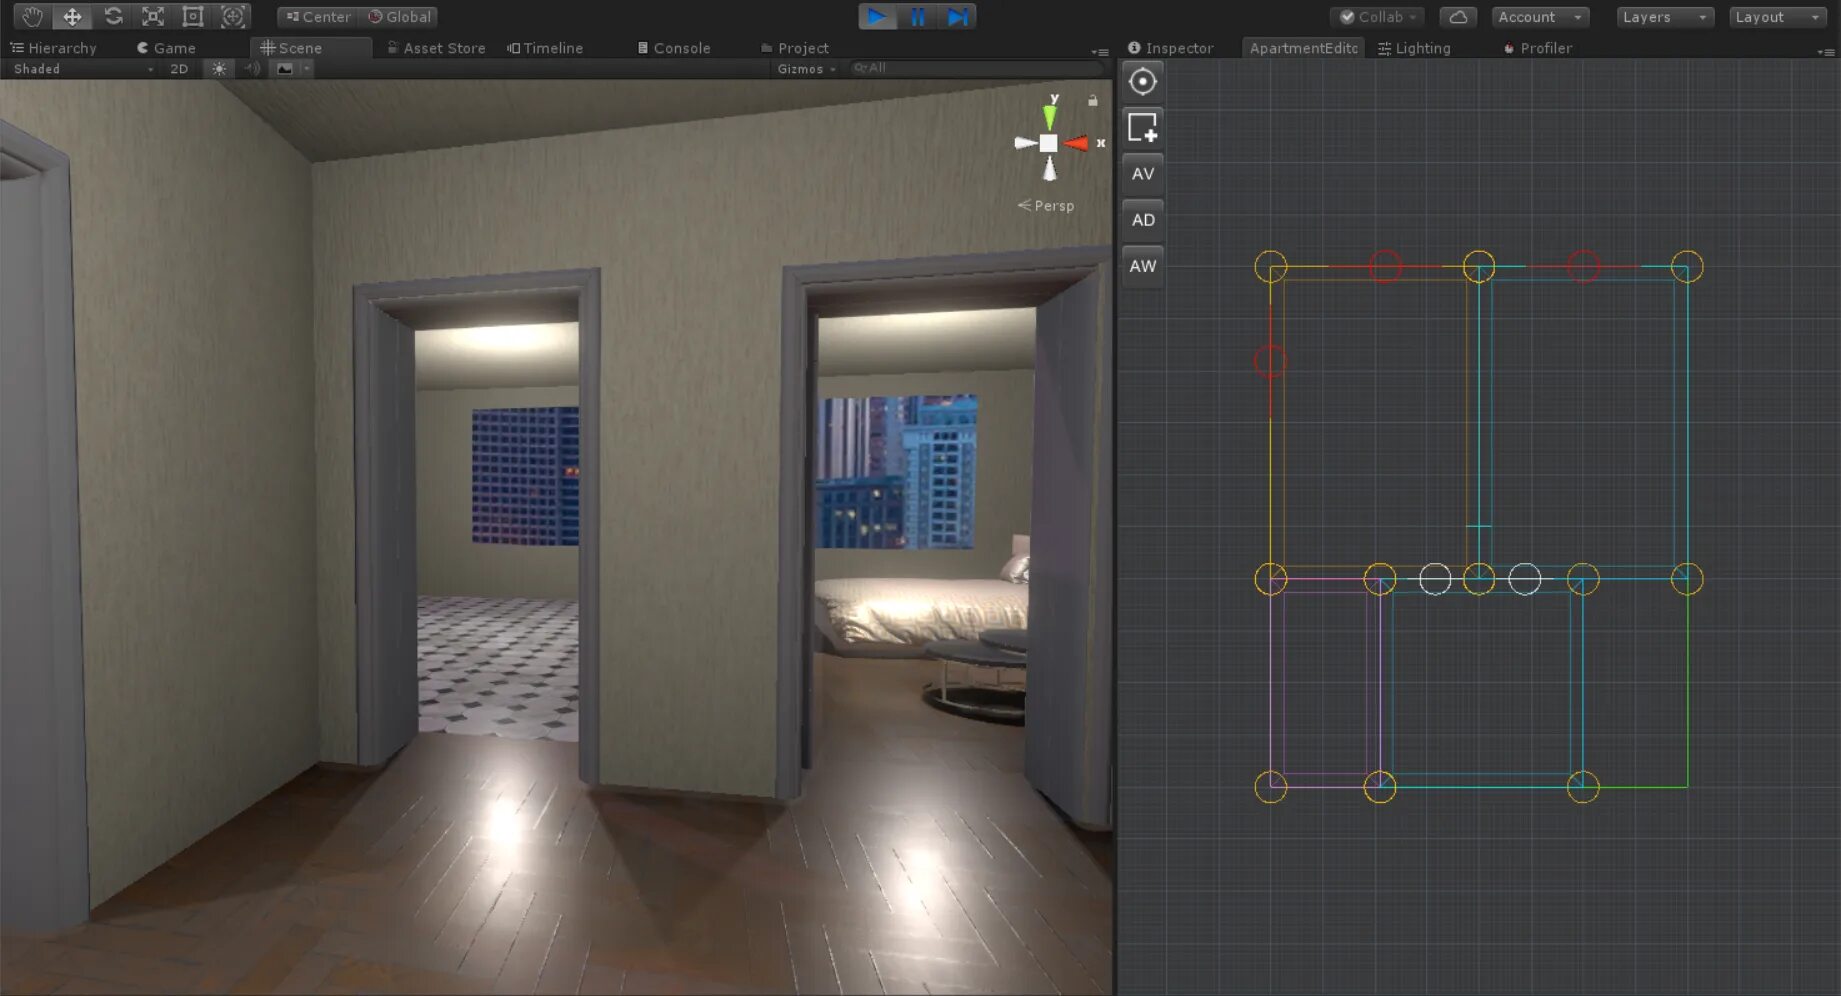Open the Account dropdown

click(1540, 17)
